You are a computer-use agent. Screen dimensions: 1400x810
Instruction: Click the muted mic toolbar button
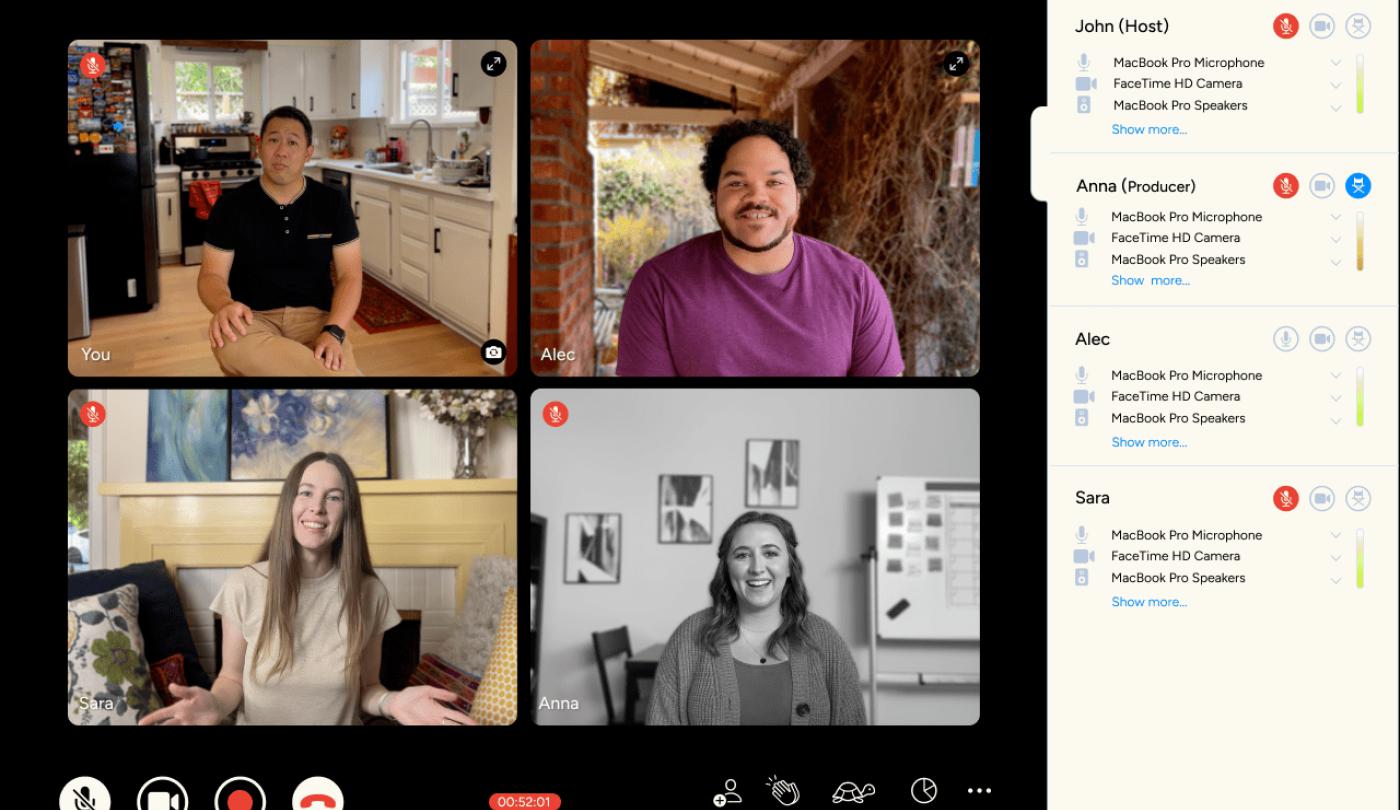point(85,797)
